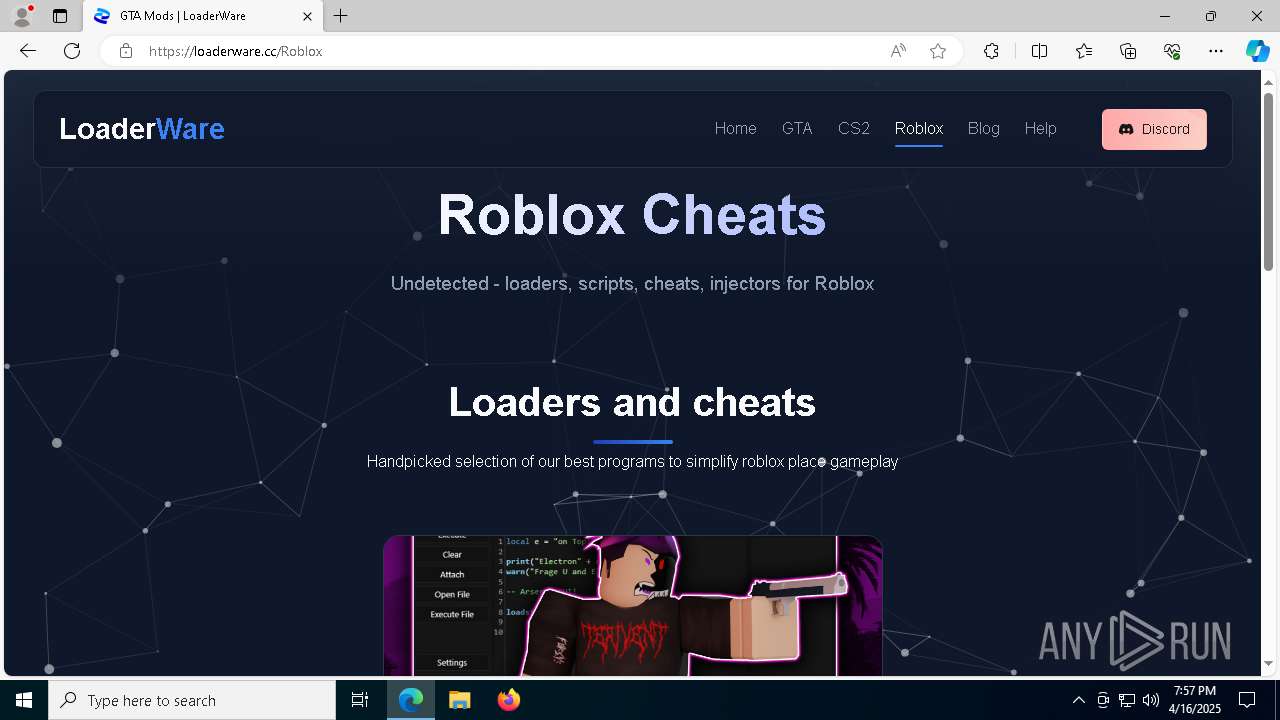Open volume control tray icon

pos(1151,700)
